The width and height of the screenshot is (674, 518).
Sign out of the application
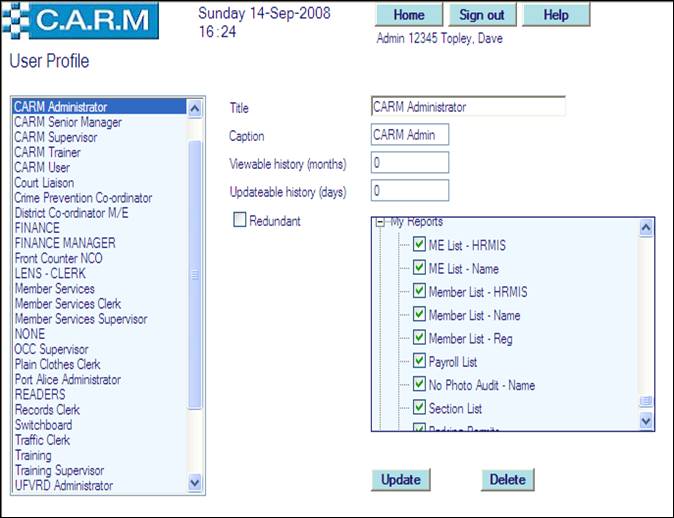(x=481, y=15)
